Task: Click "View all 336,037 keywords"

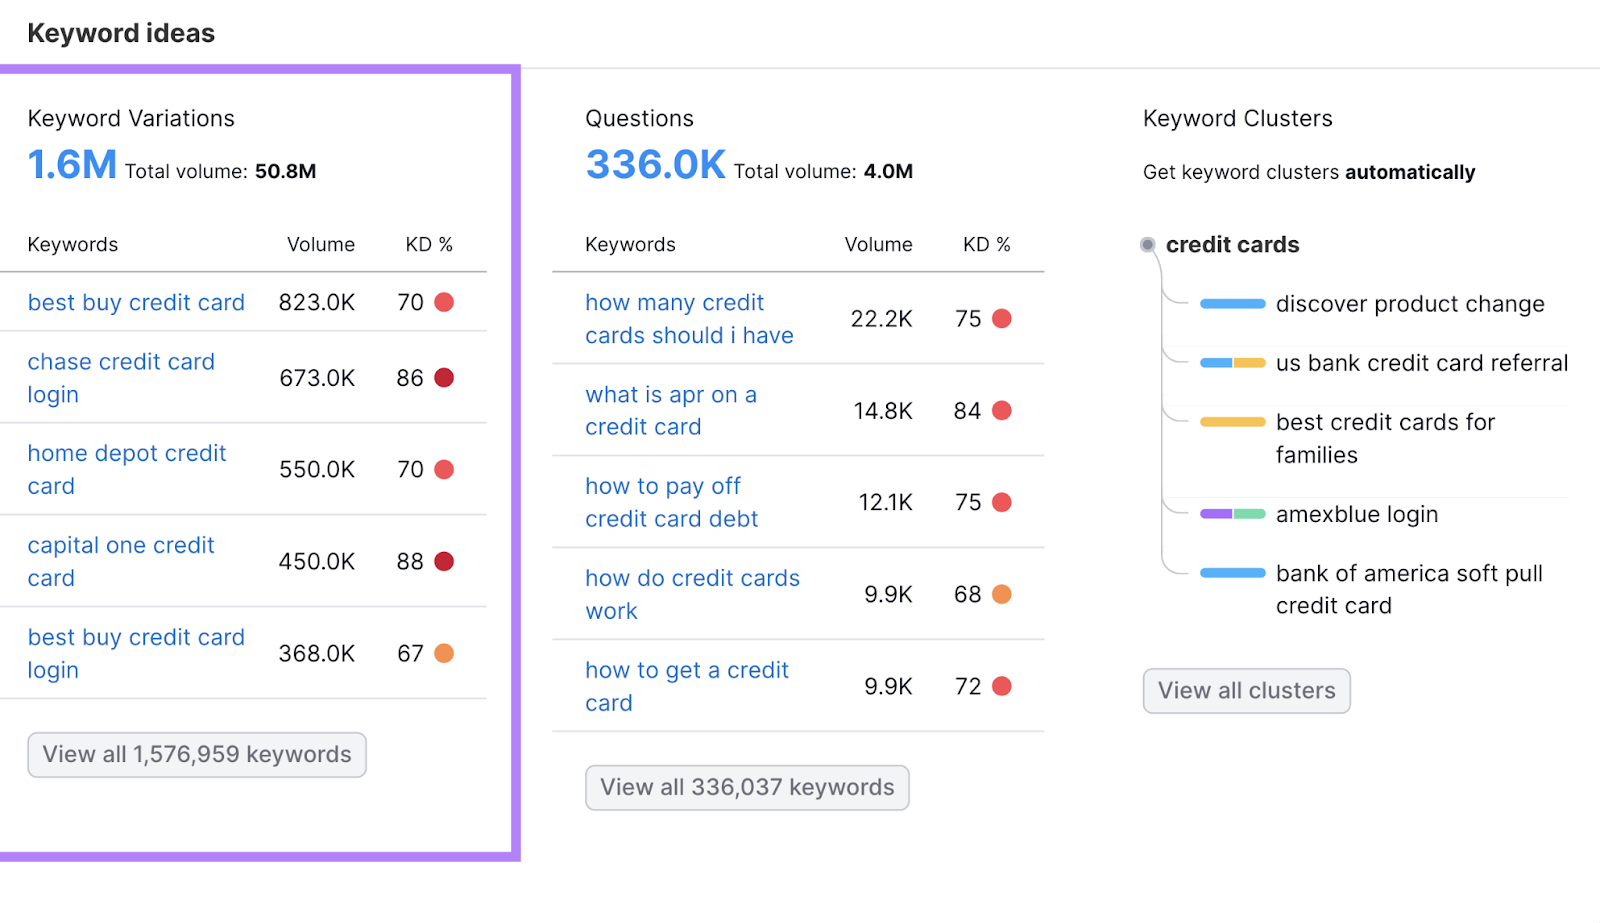Action: [x=746, y=787]
